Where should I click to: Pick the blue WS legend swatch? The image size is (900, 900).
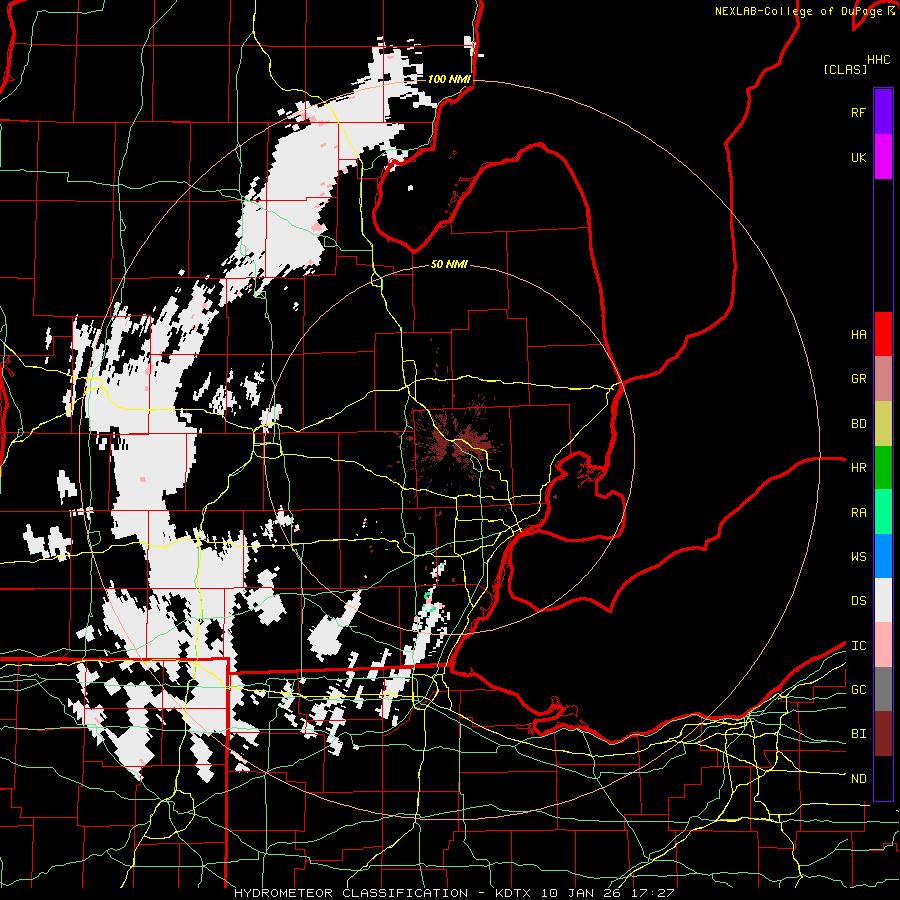tap(883, 556)
